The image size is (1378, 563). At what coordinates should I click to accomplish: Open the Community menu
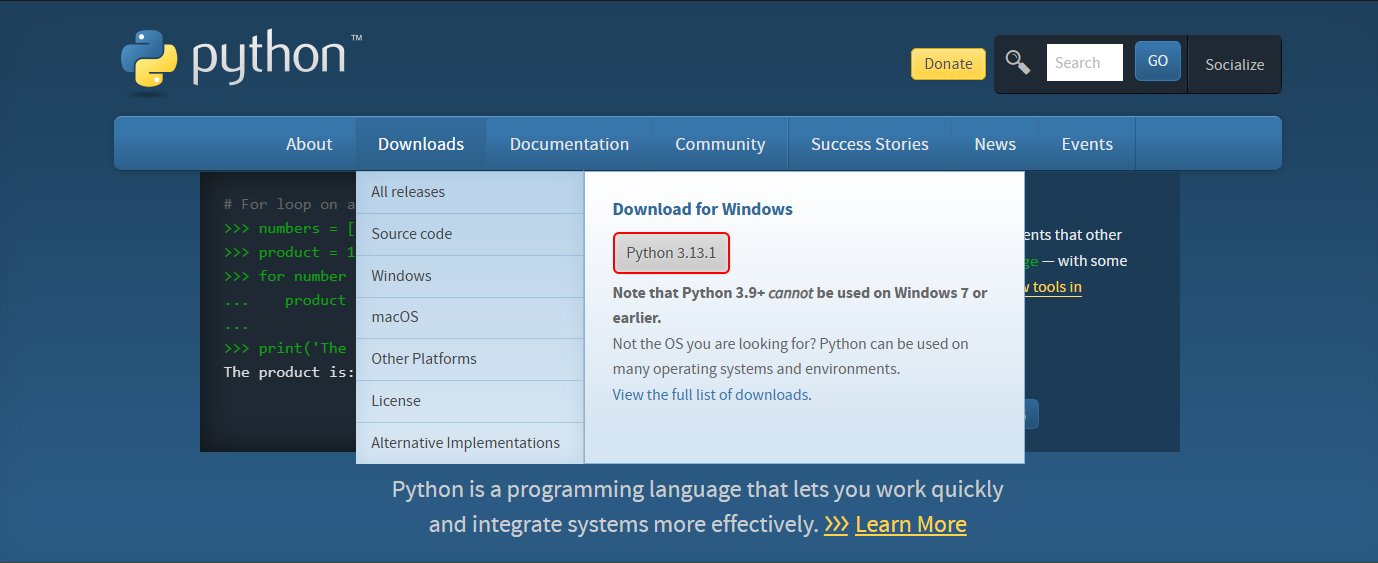coord(720,144)
